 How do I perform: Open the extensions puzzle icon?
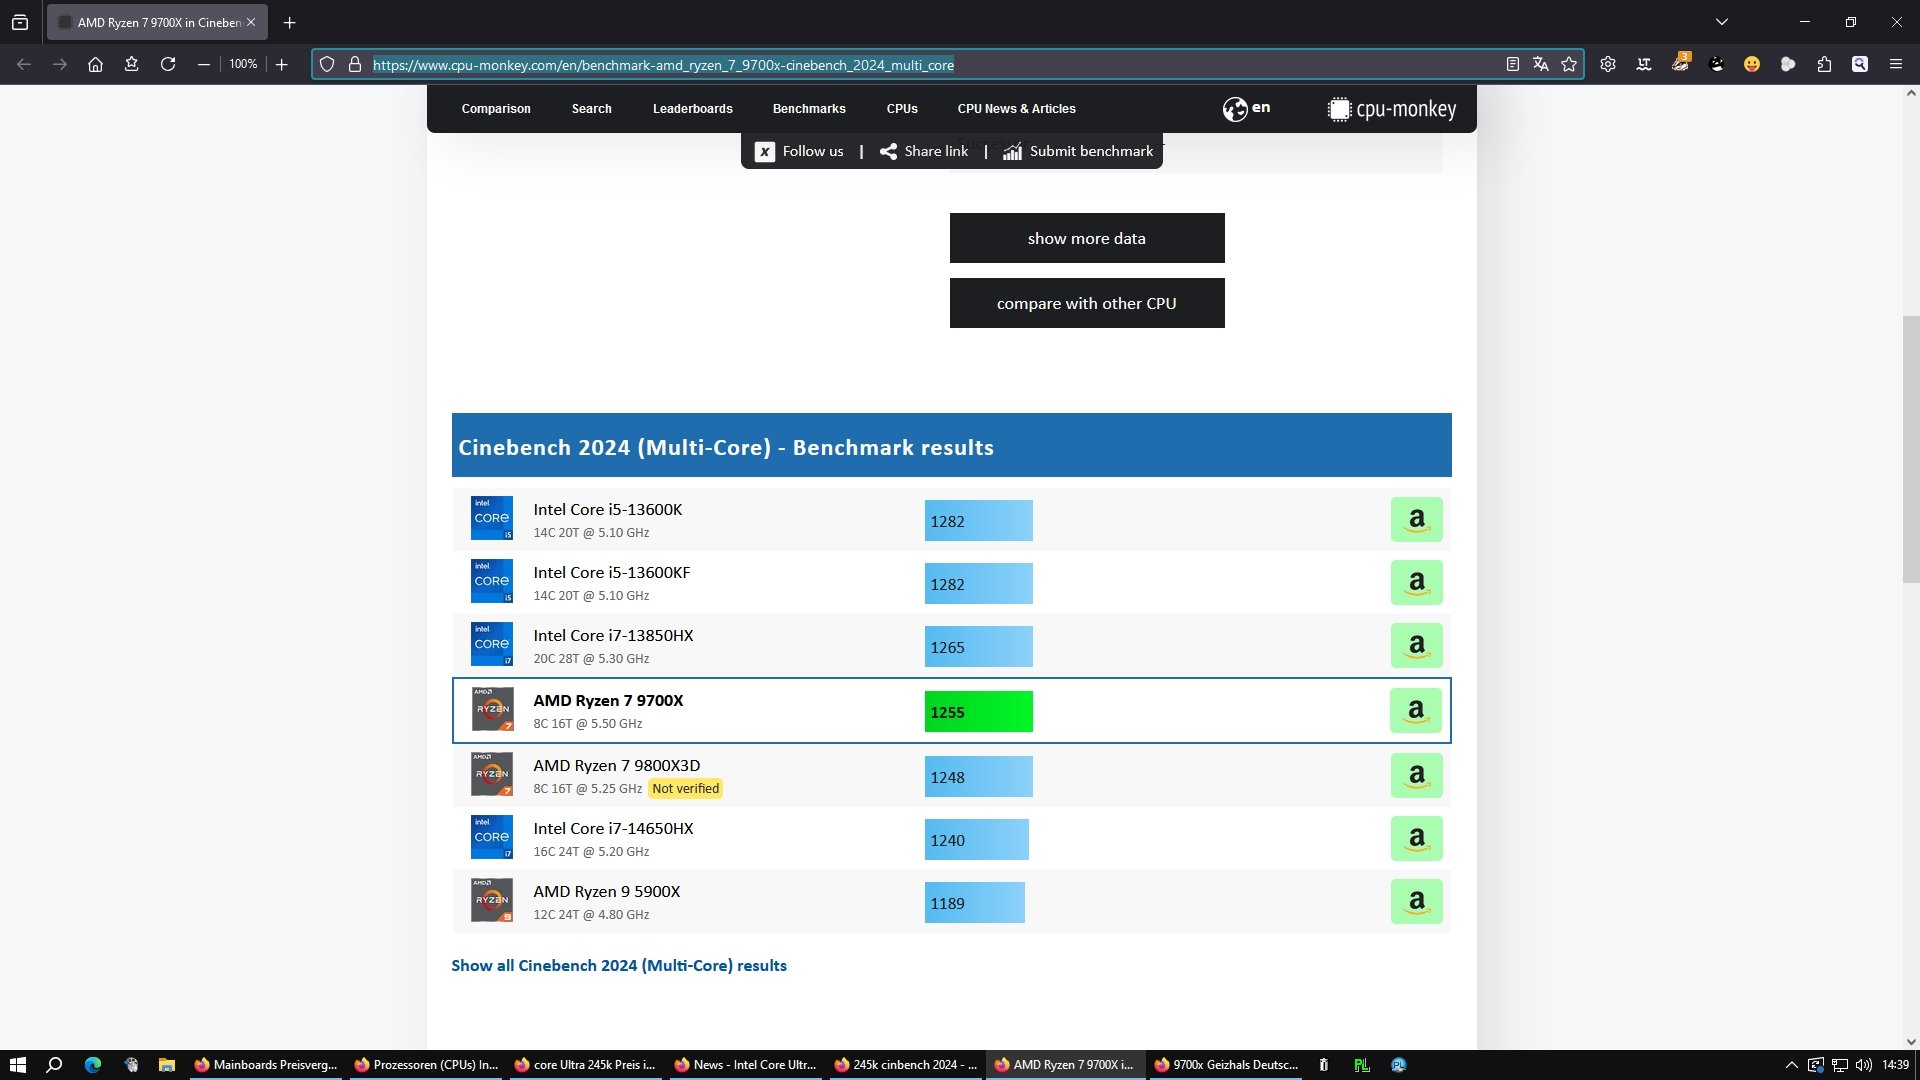(1824, 64)
